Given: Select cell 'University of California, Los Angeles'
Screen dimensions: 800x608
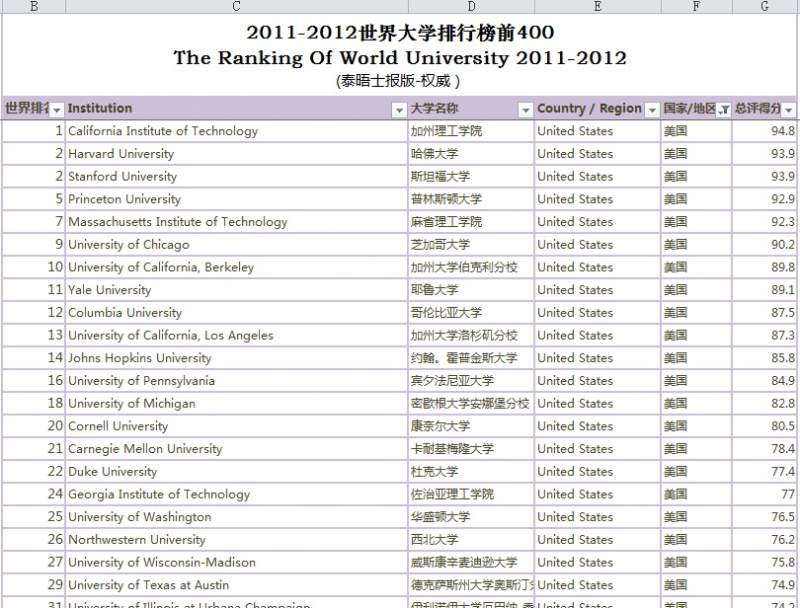Looking at the screenshot, I should (x=237, y=335).
